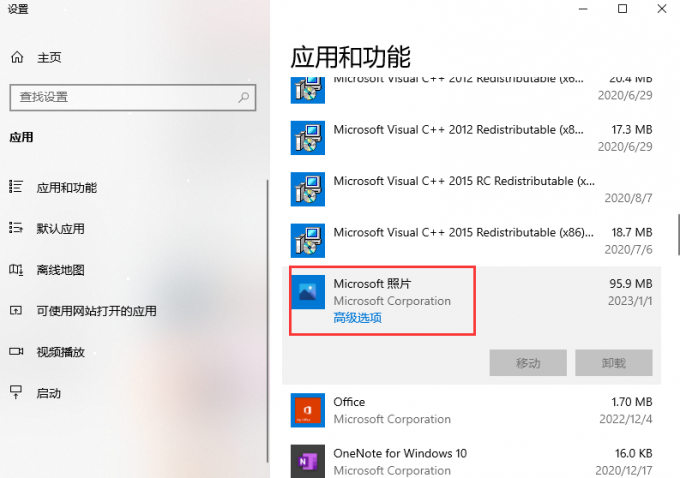Click the Visual C++ 2015 RC Redistributable icon

[x=307, y=189]
